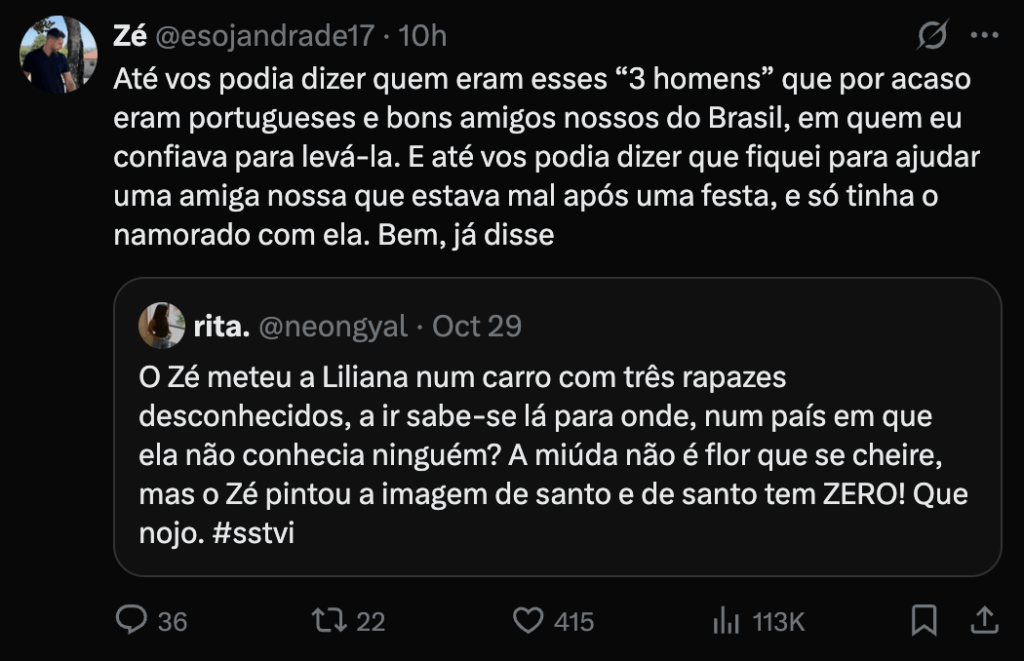
Task: Open the 10h timestamp permalink
Action: point(422,37)
